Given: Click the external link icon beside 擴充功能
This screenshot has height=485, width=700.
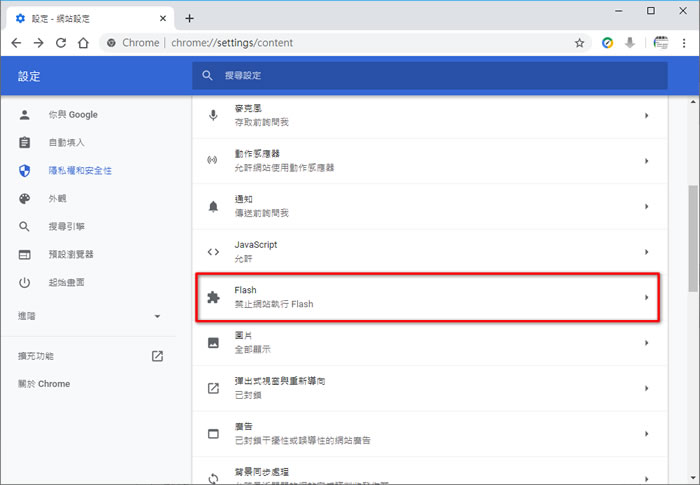Looking at the screenshot, I should pos(157,356).
